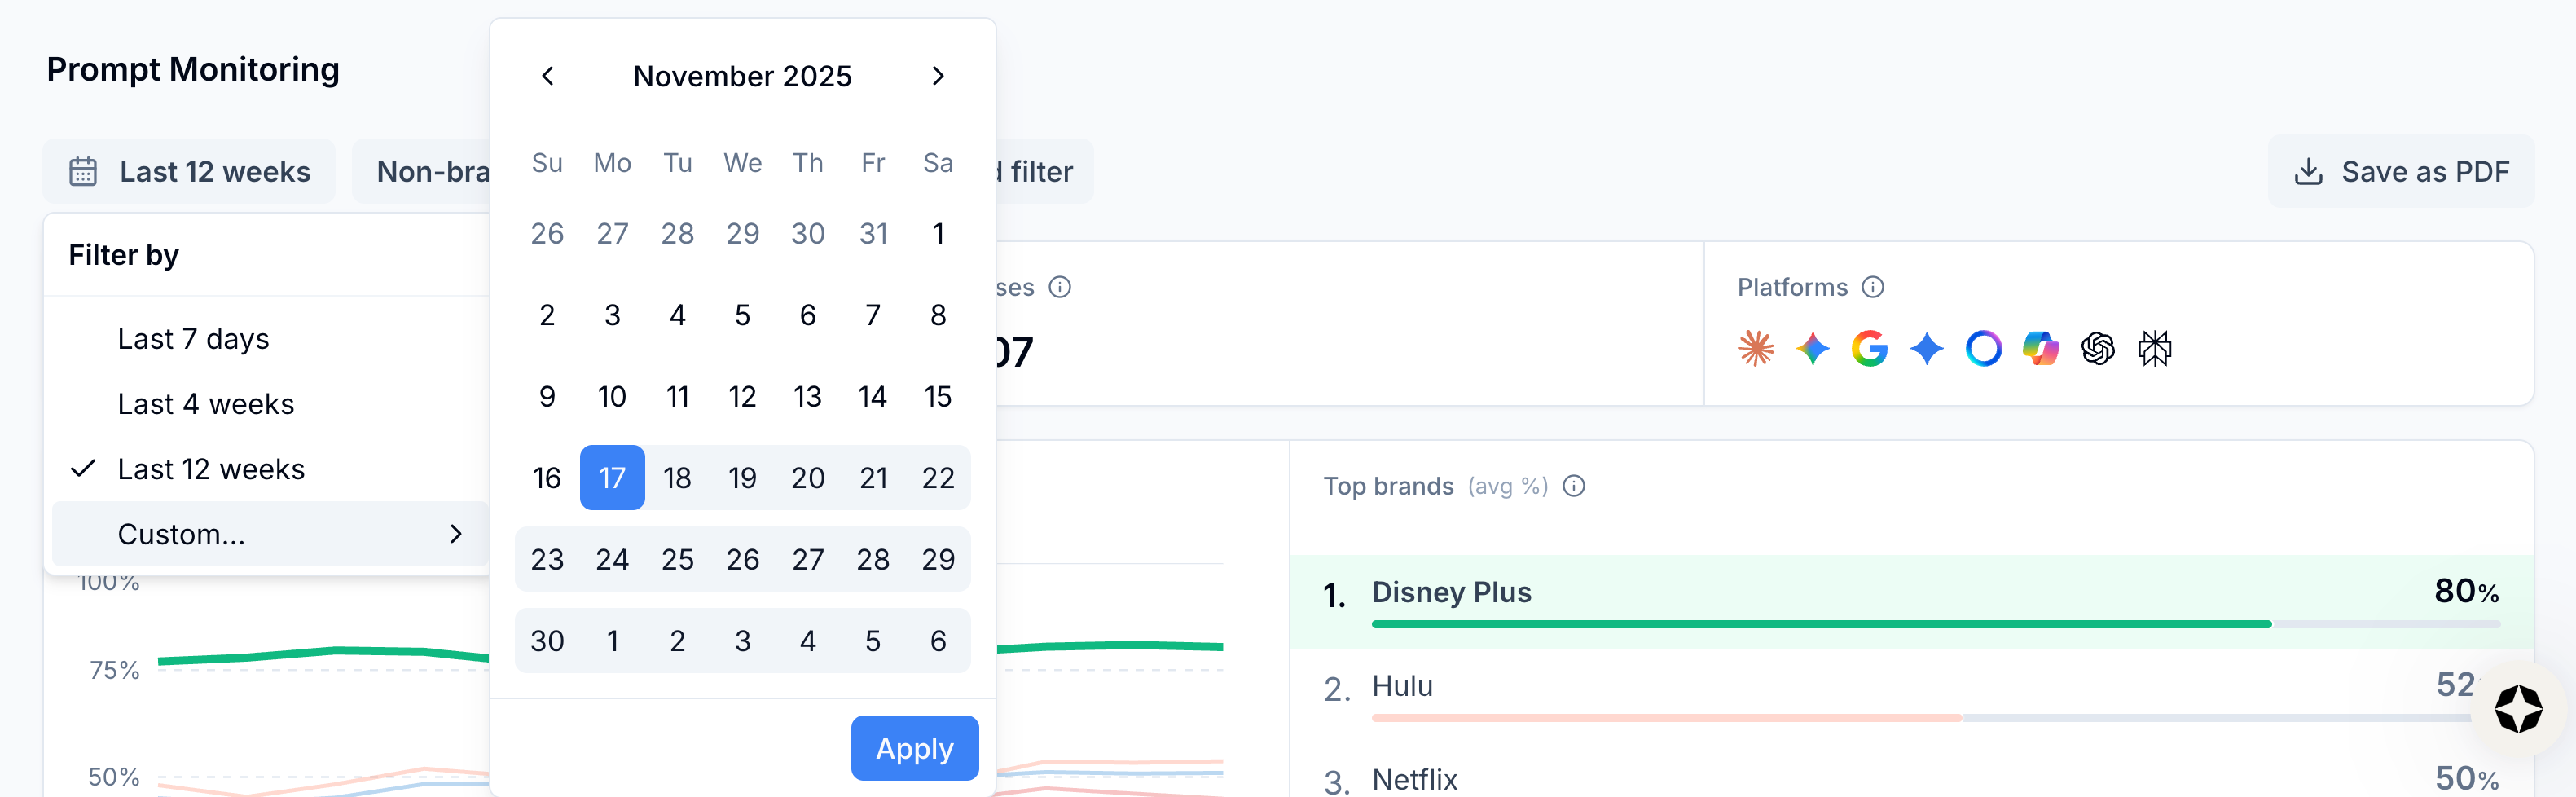Select November 5 in the calendar
This screenshot has height=797, width=2576.
pos(742,316)
